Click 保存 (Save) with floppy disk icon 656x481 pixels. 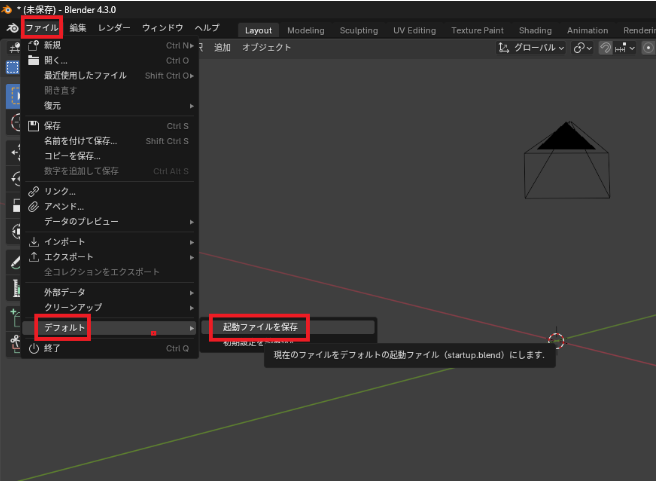(x=52, y=126)
